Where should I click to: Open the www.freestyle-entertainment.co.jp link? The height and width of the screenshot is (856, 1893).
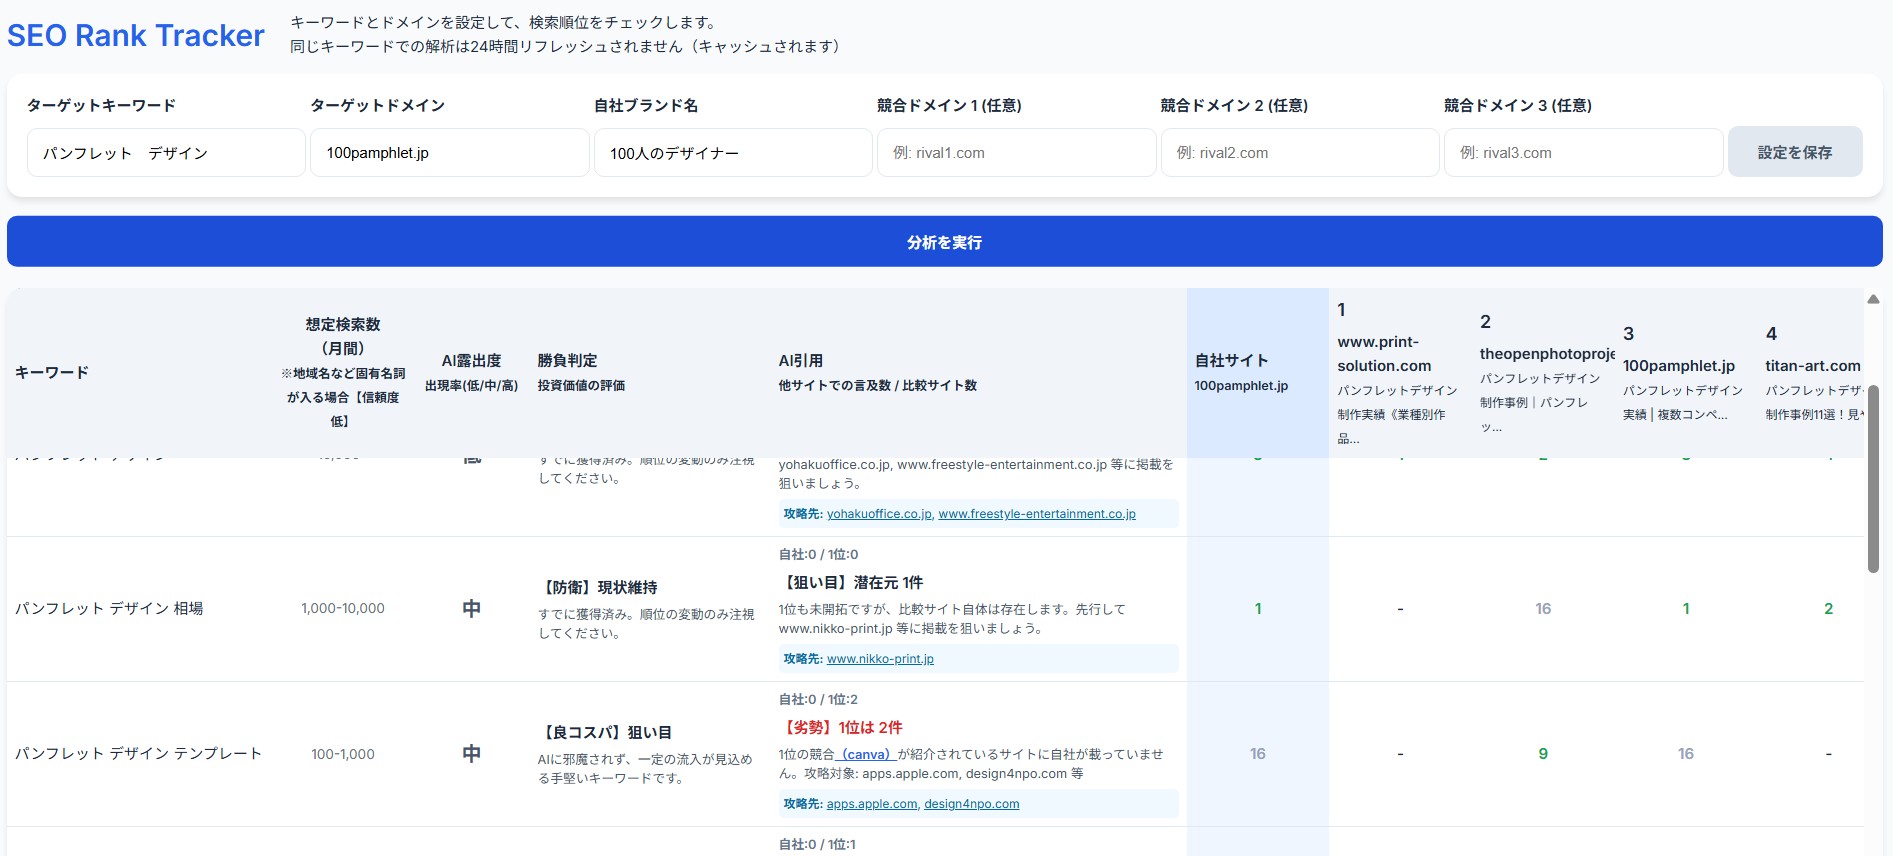click(x=1036, y=514)
